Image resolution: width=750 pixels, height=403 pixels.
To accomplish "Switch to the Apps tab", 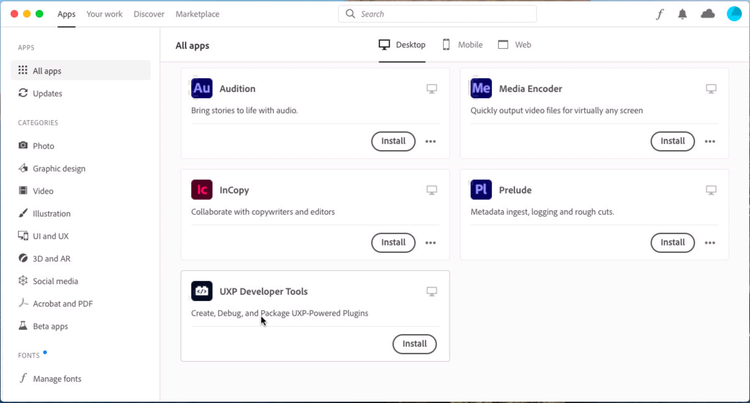I will pos(66,14).
